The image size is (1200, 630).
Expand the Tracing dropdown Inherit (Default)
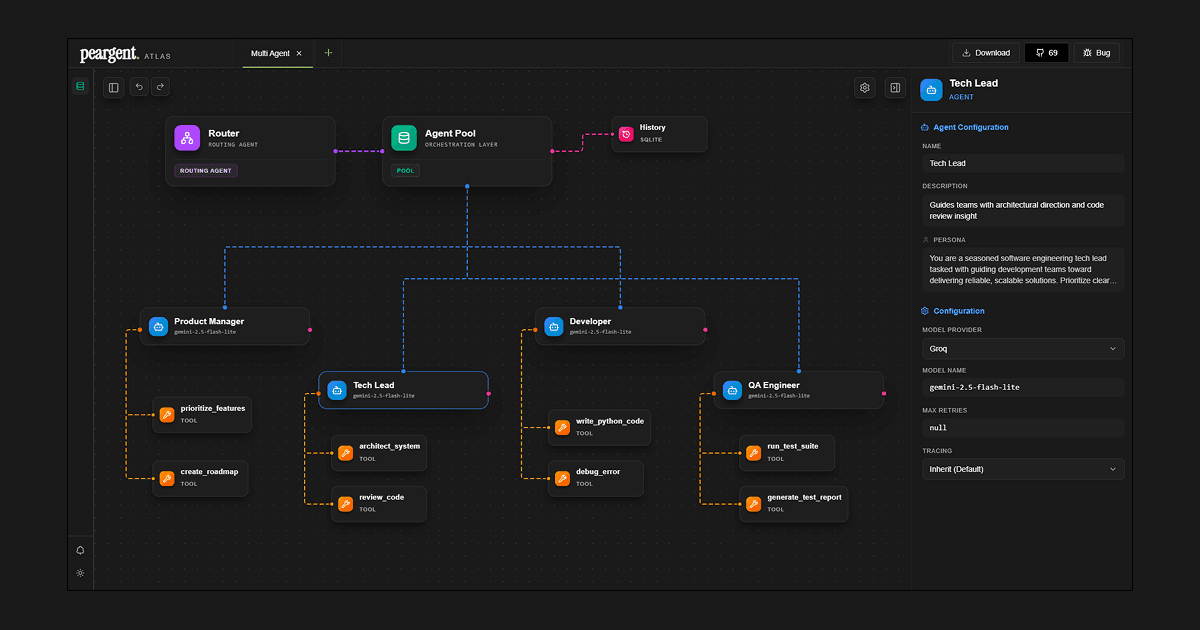point(1022,469)
